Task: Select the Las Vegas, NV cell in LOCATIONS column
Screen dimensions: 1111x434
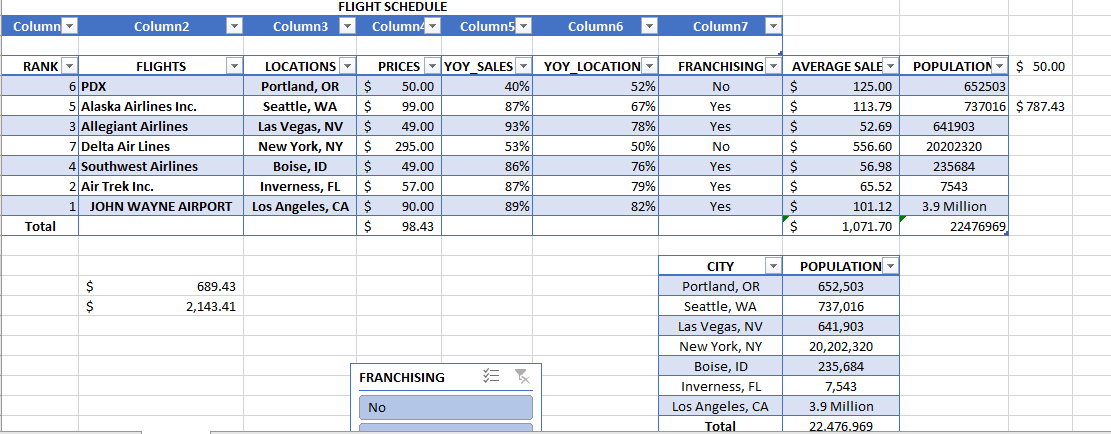Action: tap(300, 127)
